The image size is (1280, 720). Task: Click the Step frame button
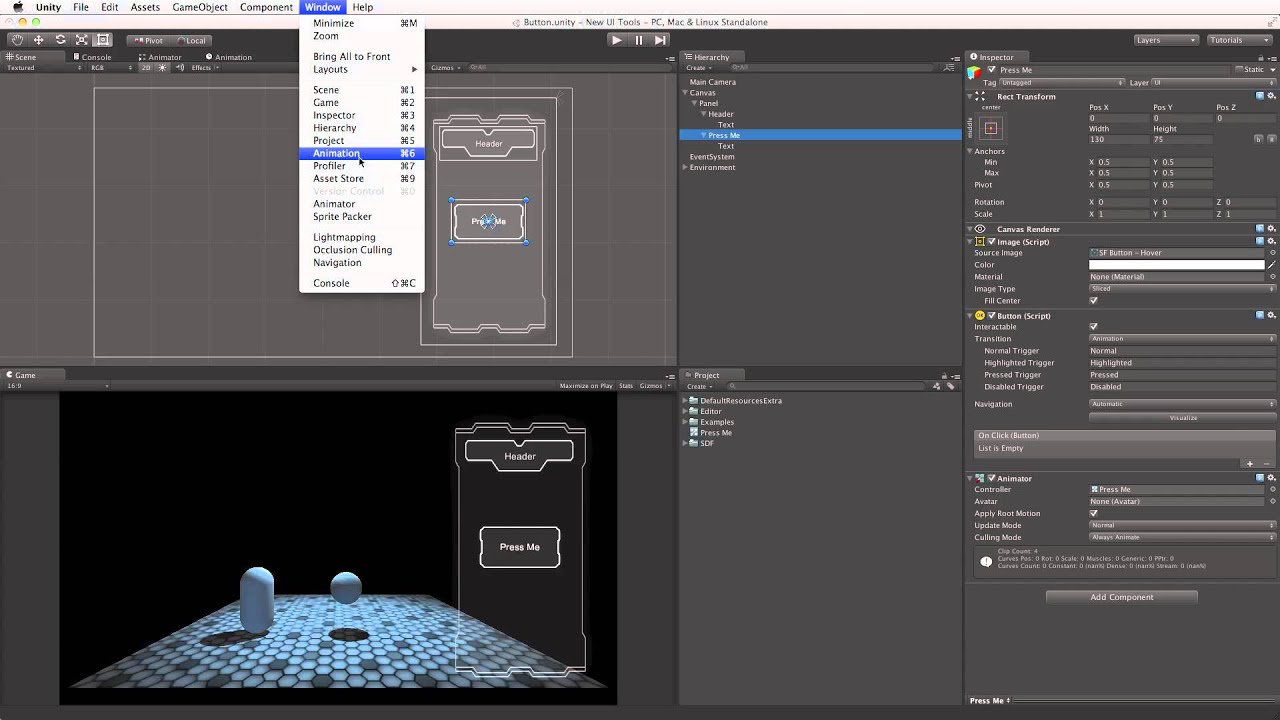tap(660, 40)
